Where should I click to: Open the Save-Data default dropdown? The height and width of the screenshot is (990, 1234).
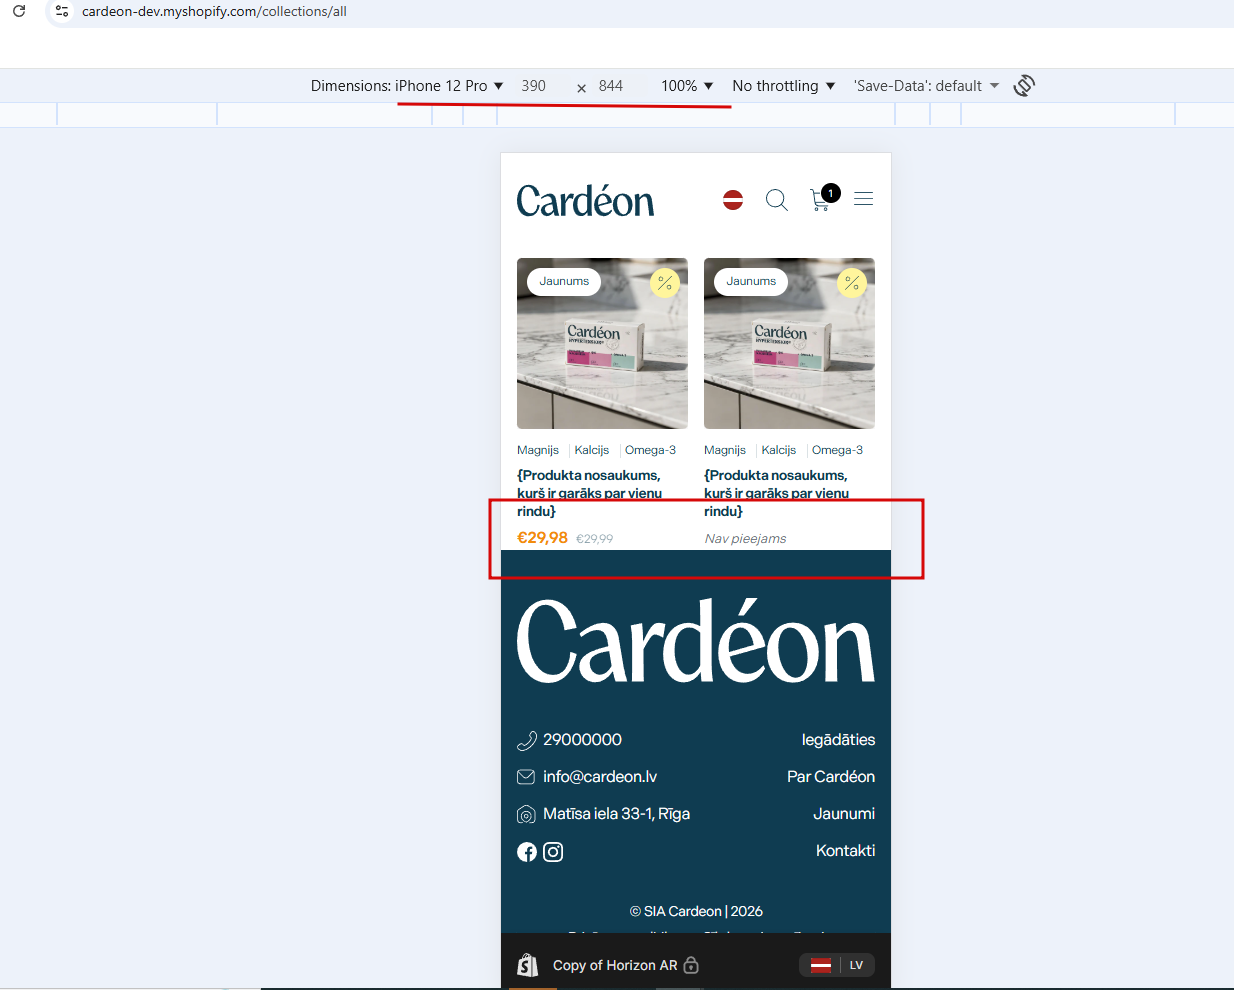pos(927,86)
